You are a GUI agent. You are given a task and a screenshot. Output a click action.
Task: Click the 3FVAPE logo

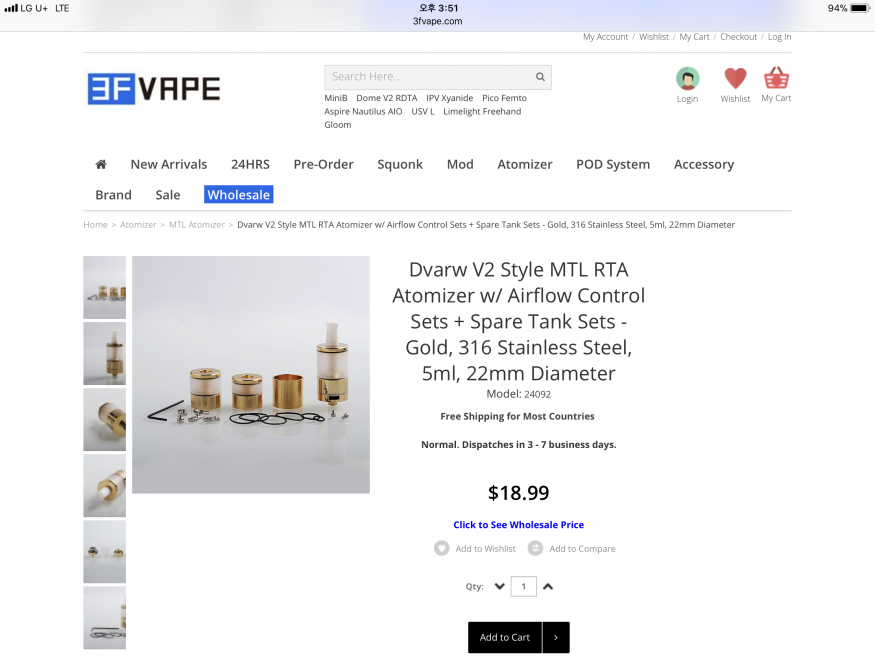point(154,88)
